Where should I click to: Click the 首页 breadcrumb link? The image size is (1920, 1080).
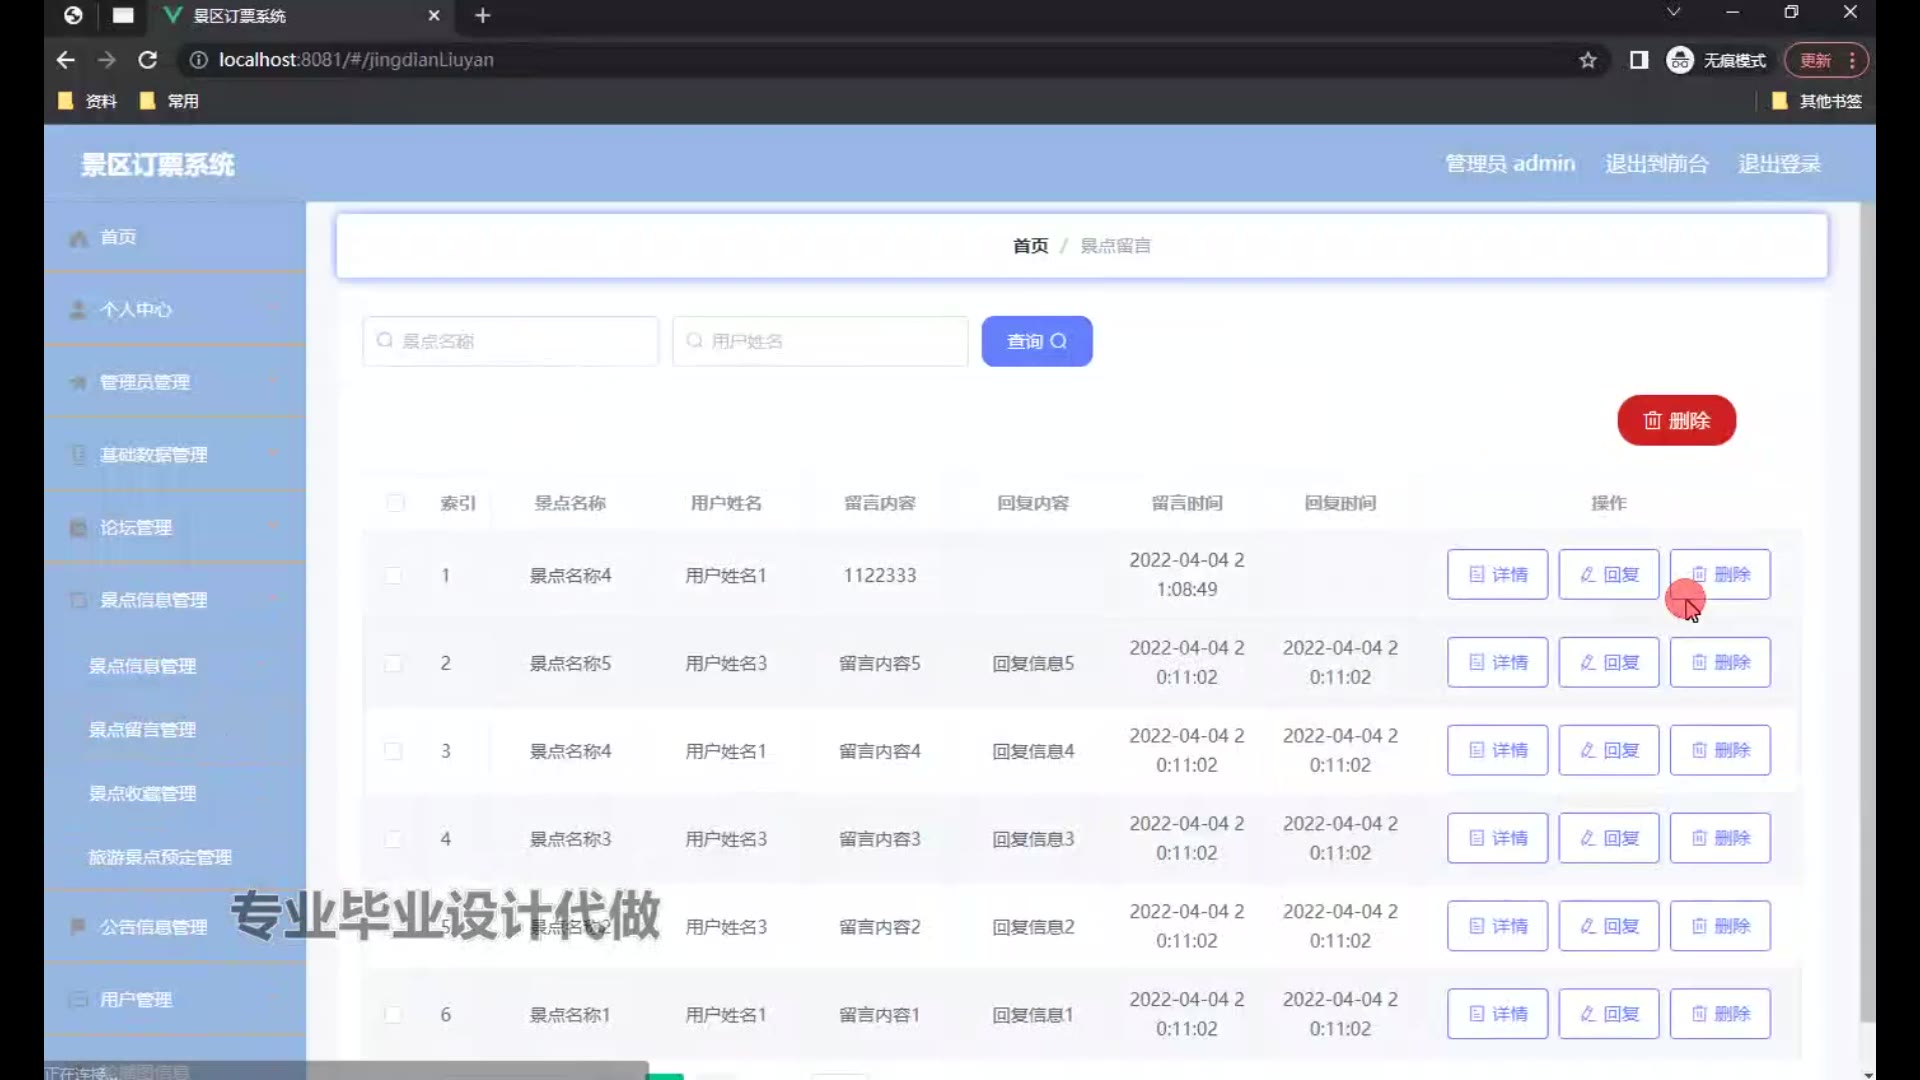(1030, 246)
